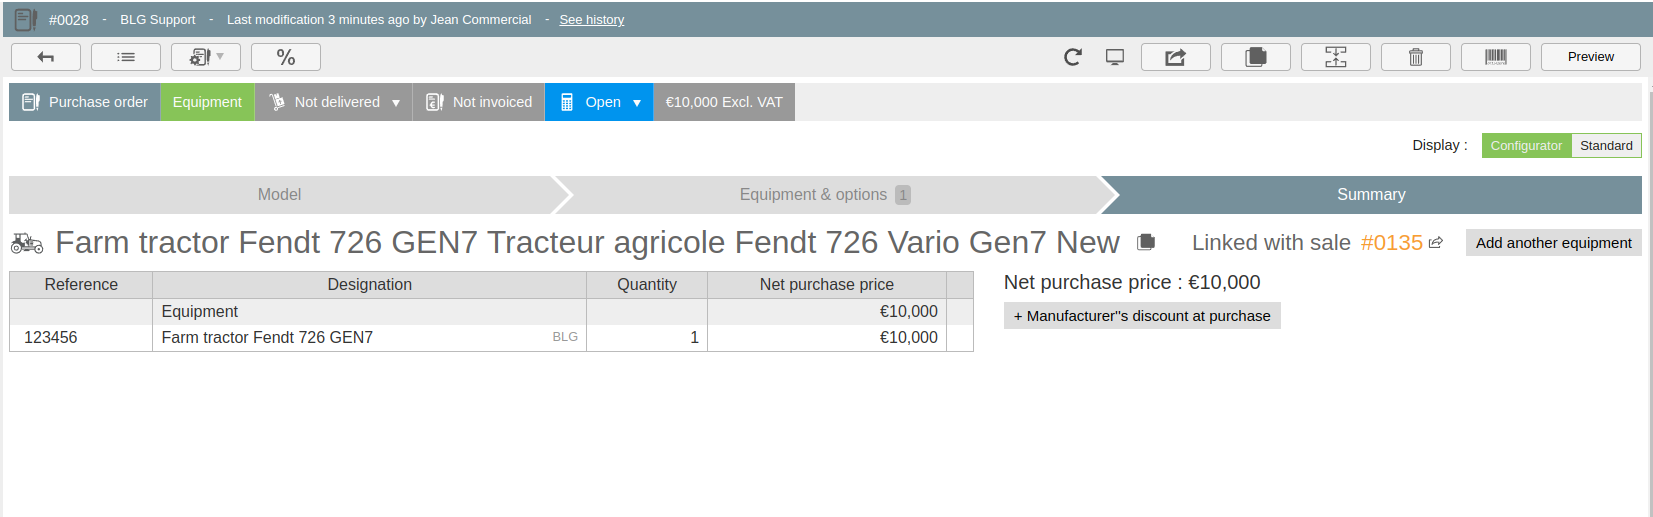The height and width of the screenshot is (517, 1653).
Task: Click the green Equipment segment
Action: coord(207,102)
